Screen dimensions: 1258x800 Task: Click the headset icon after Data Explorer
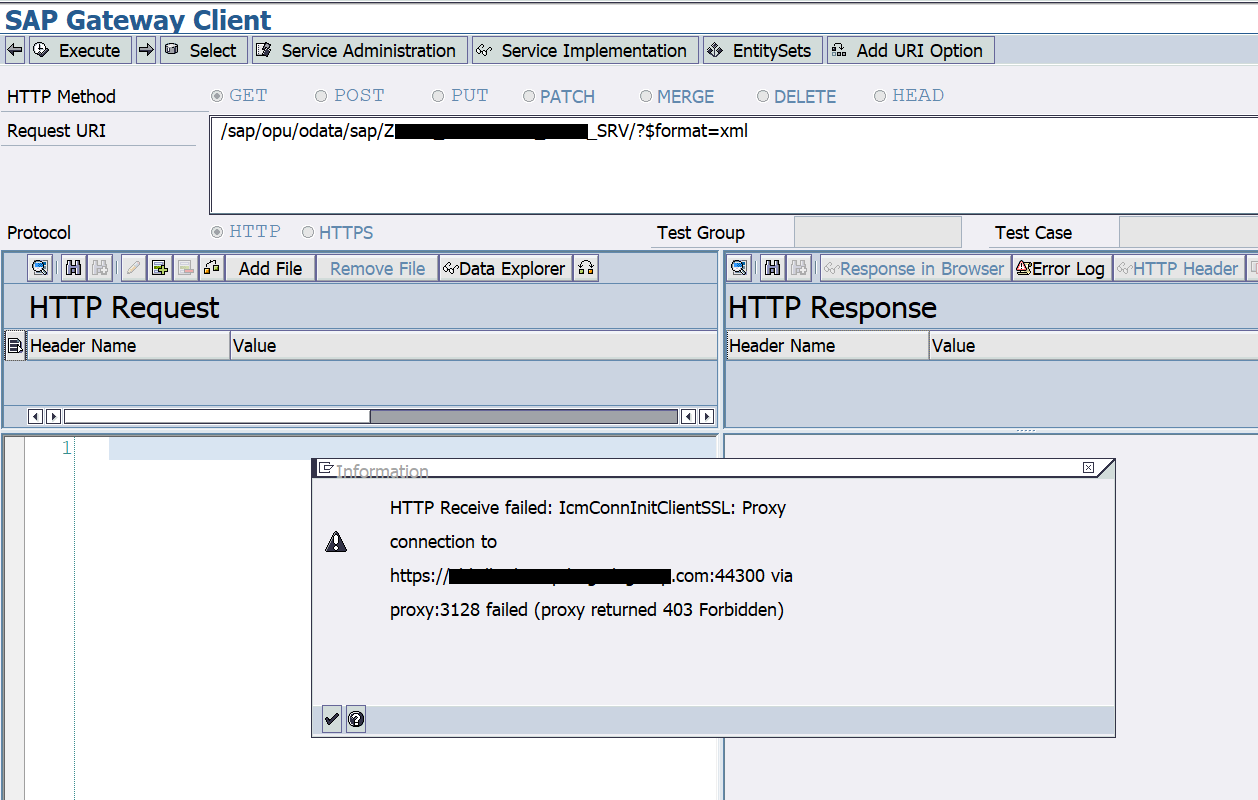[586, 268]
